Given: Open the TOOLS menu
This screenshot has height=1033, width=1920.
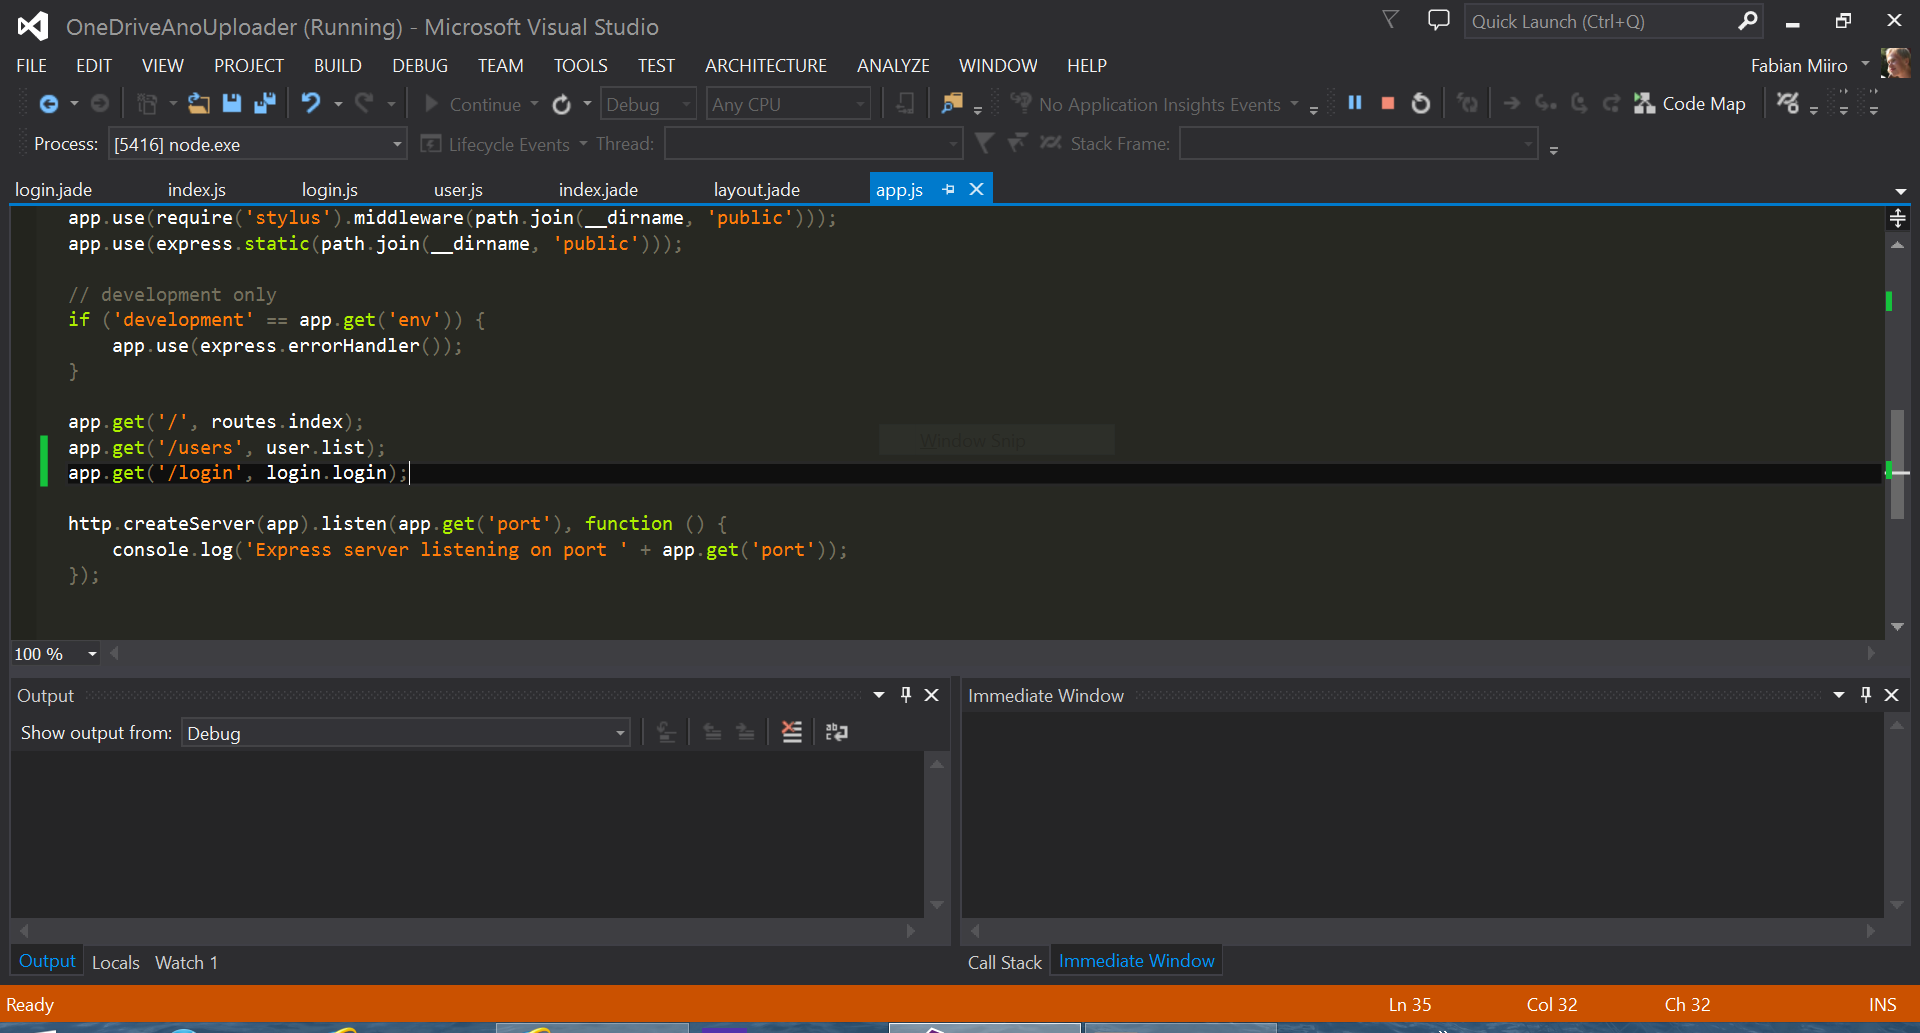Looking at the screenshot, I should tap(581, 66).
